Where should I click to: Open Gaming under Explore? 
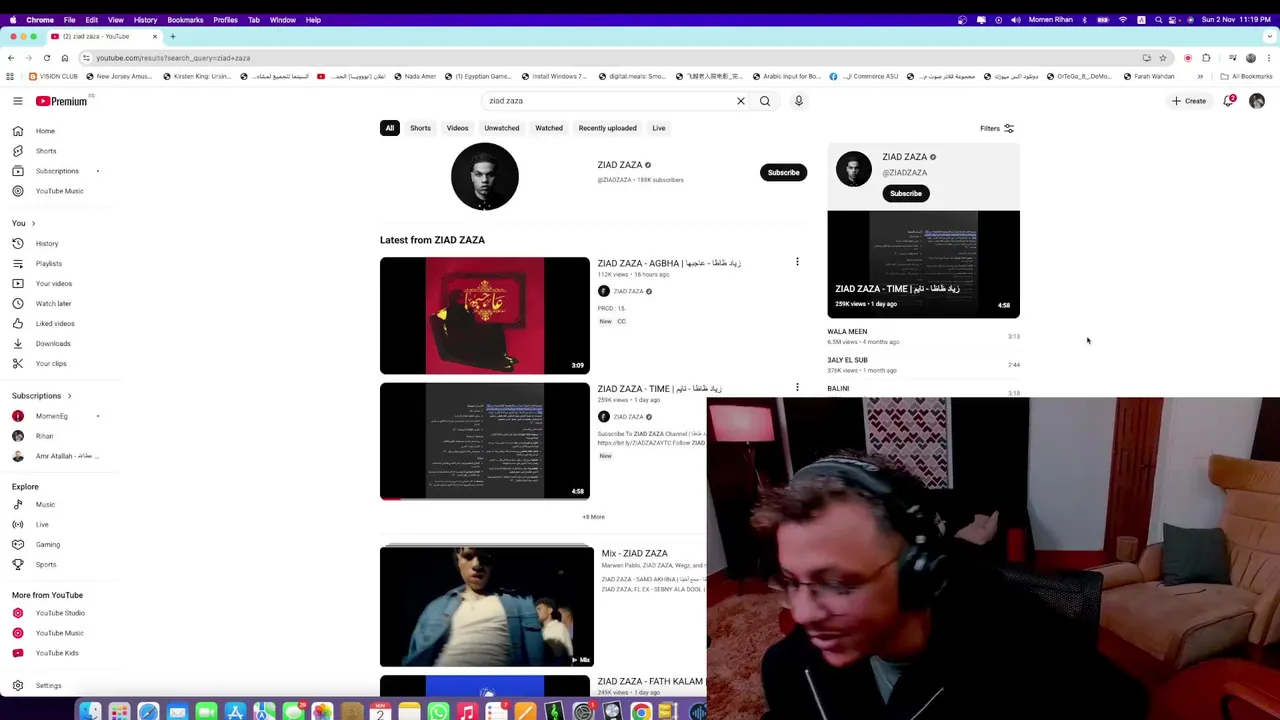47,544
